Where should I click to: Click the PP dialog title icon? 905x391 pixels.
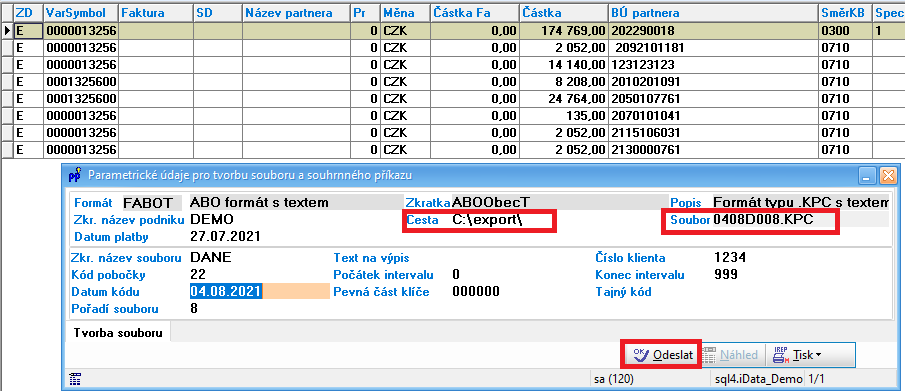click(75, 174)
